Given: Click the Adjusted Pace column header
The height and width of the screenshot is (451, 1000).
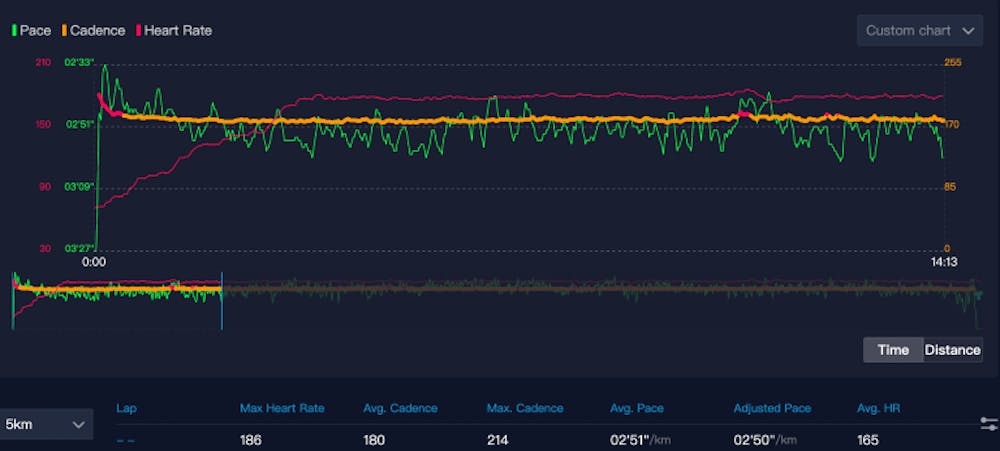Looking at the screenshot, I should point(772,408).
